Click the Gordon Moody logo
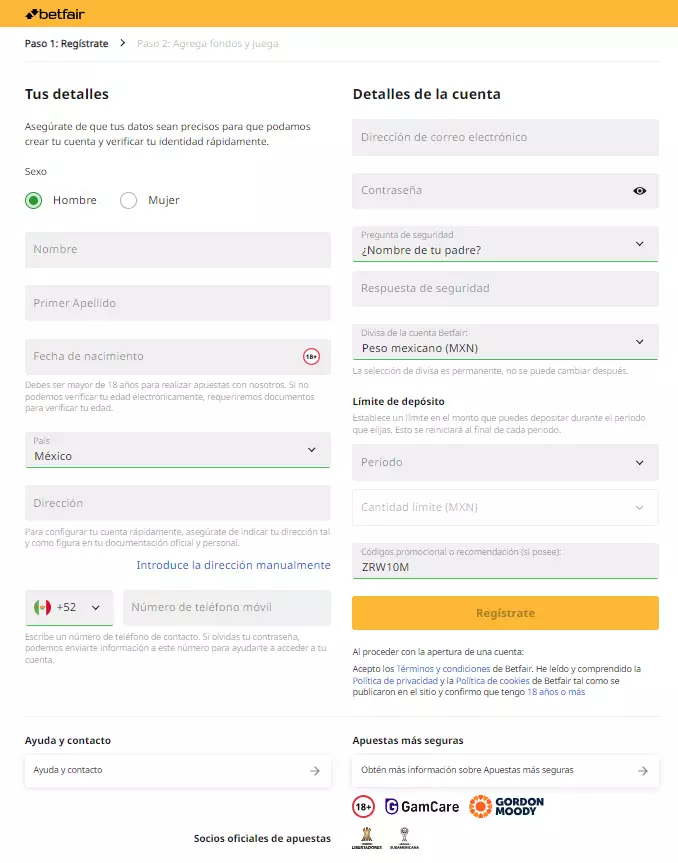The image size is (678, 863). pyautogui.click(x=506, y=806)
